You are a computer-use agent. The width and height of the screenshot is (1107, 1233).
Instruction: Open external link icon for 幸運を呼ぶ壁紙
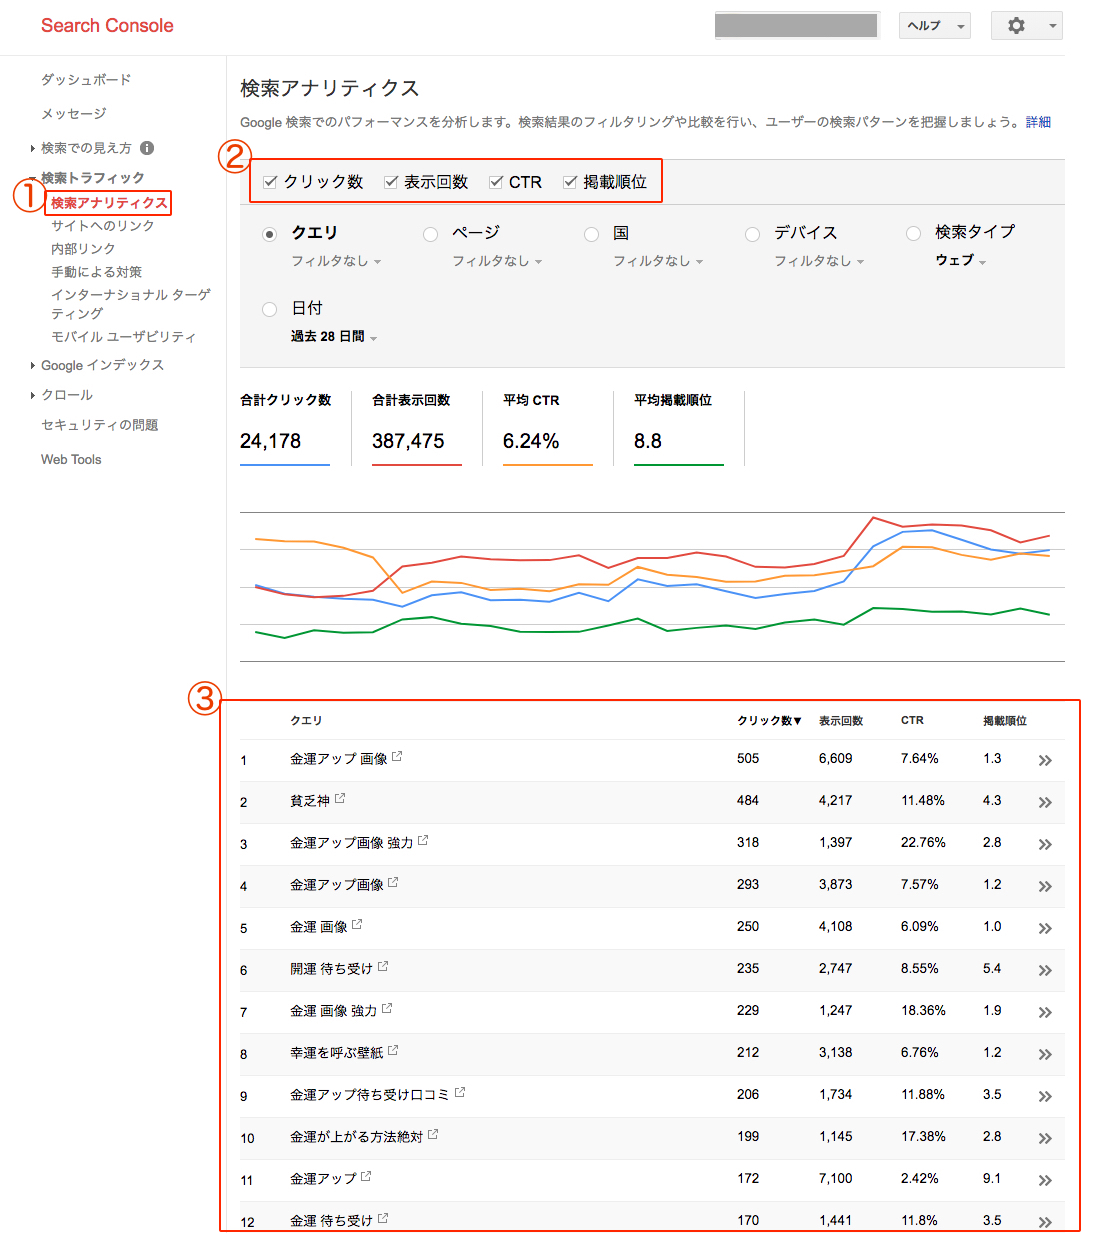click(393, 1051)
